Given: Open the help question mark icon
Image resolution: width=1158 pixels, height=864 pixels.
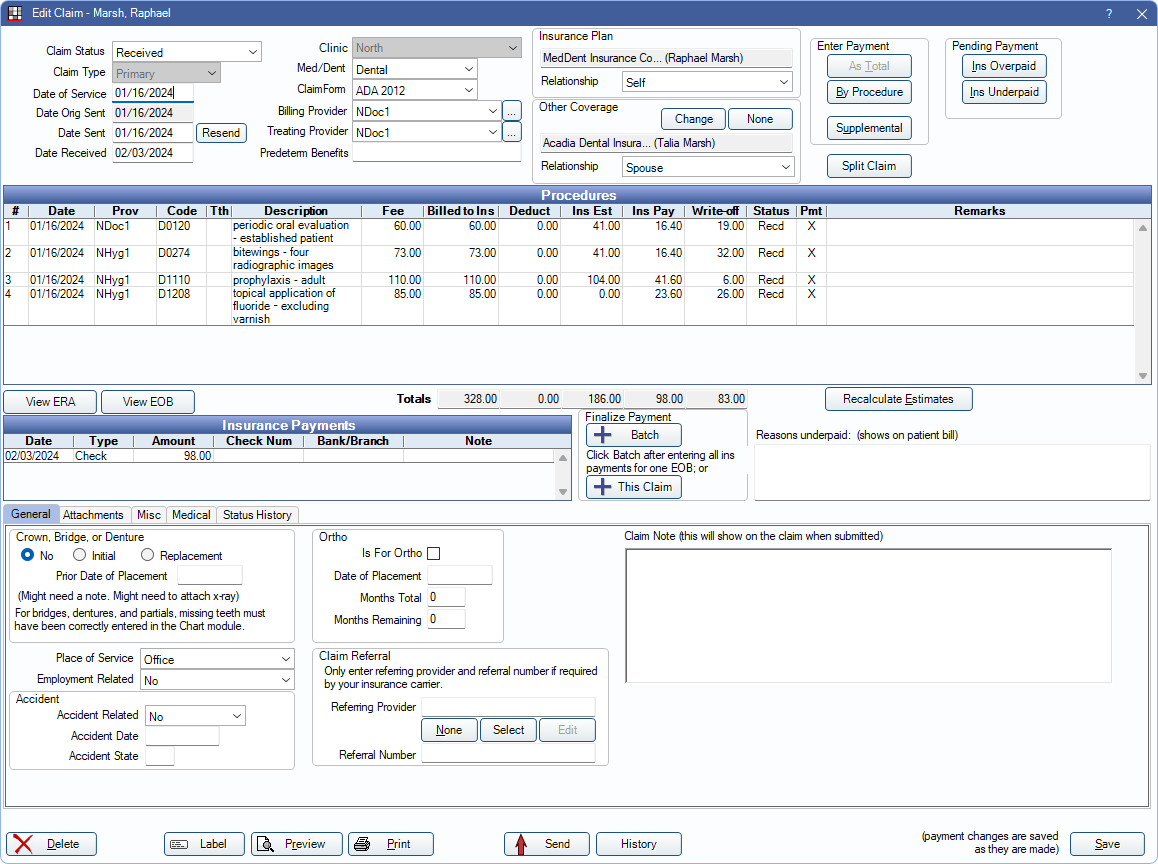Looking at the screenshot, I should (x=1109, y=14).
